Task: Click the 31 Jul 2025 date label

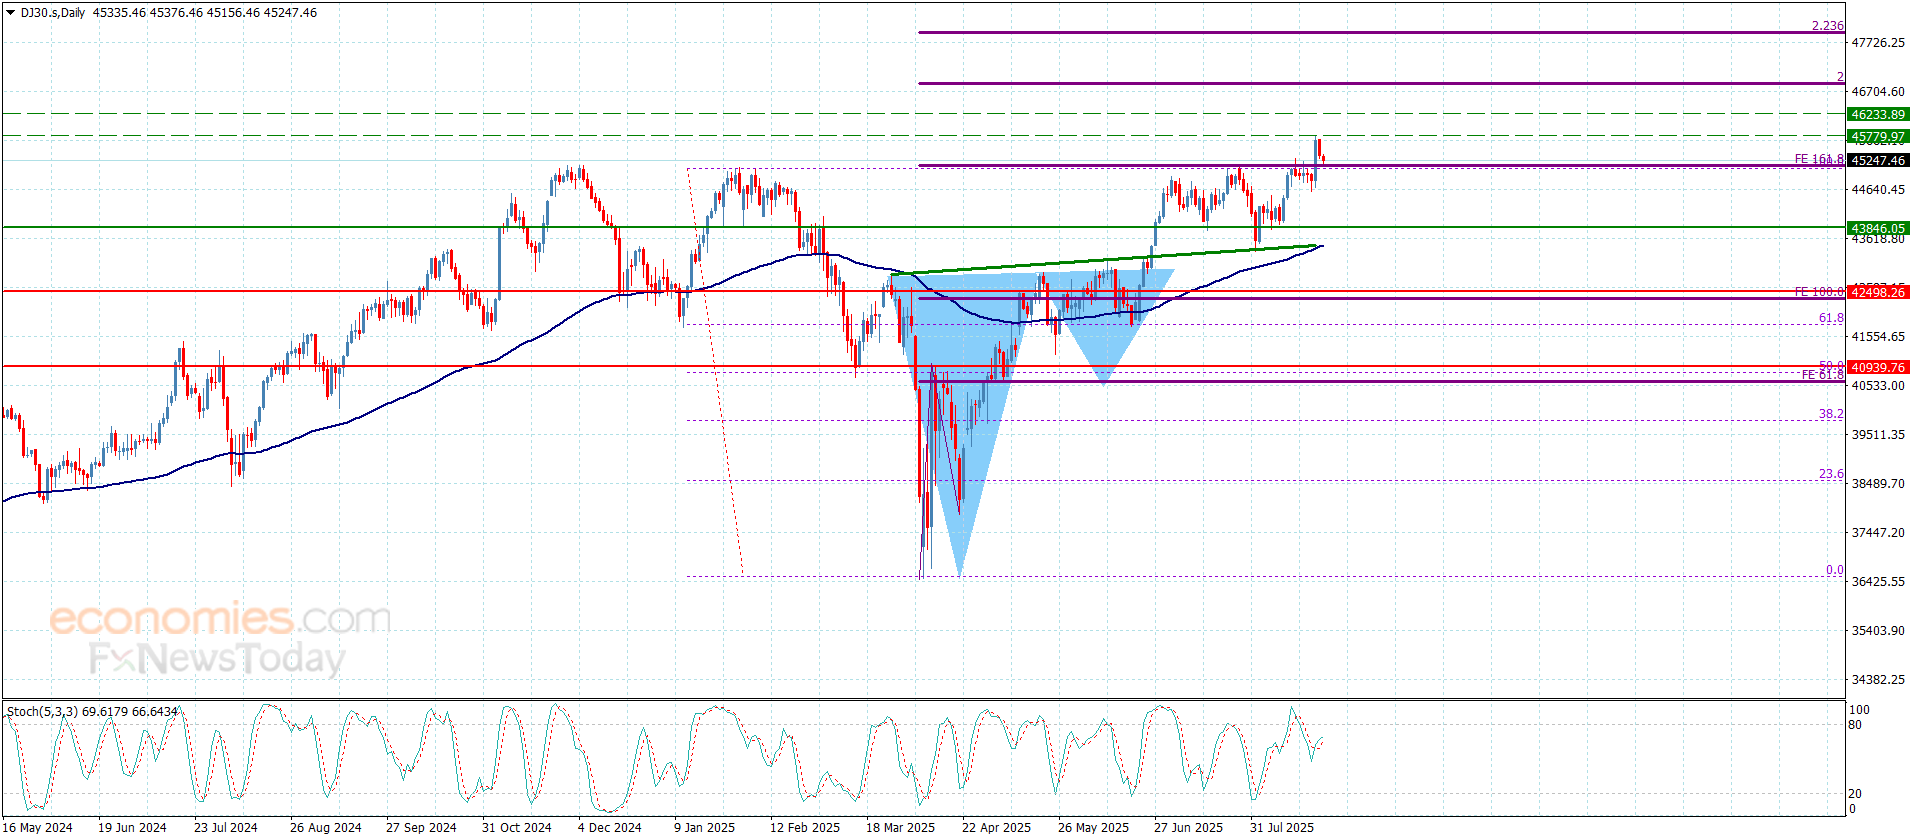Action: coord(1282,828)
